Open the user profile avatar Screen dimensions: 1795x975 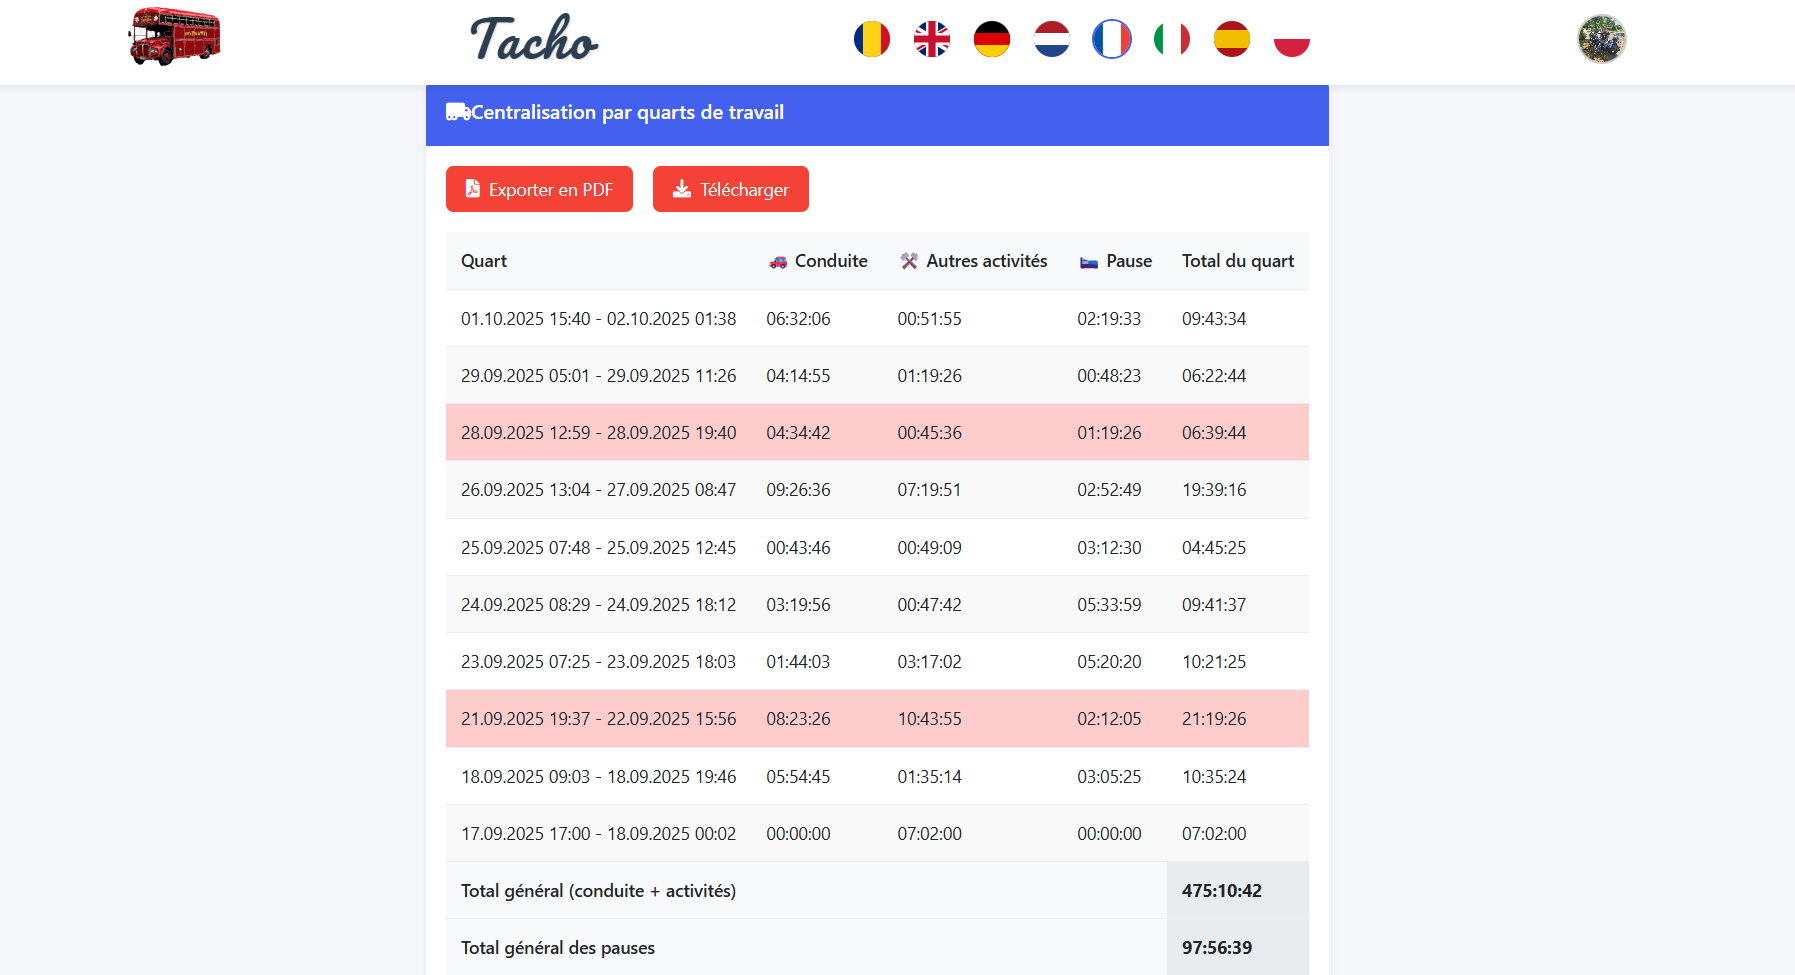pos(1601,39)
